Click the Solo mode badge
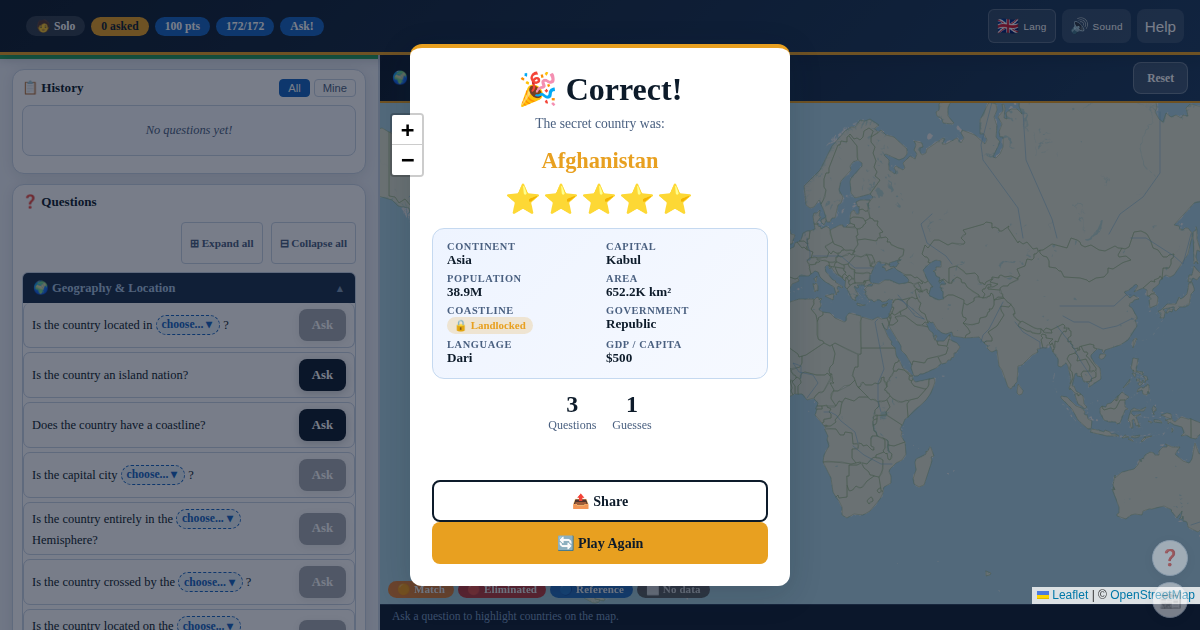Viewport: 1200px width, 630px height. click(x=55, y=26)
